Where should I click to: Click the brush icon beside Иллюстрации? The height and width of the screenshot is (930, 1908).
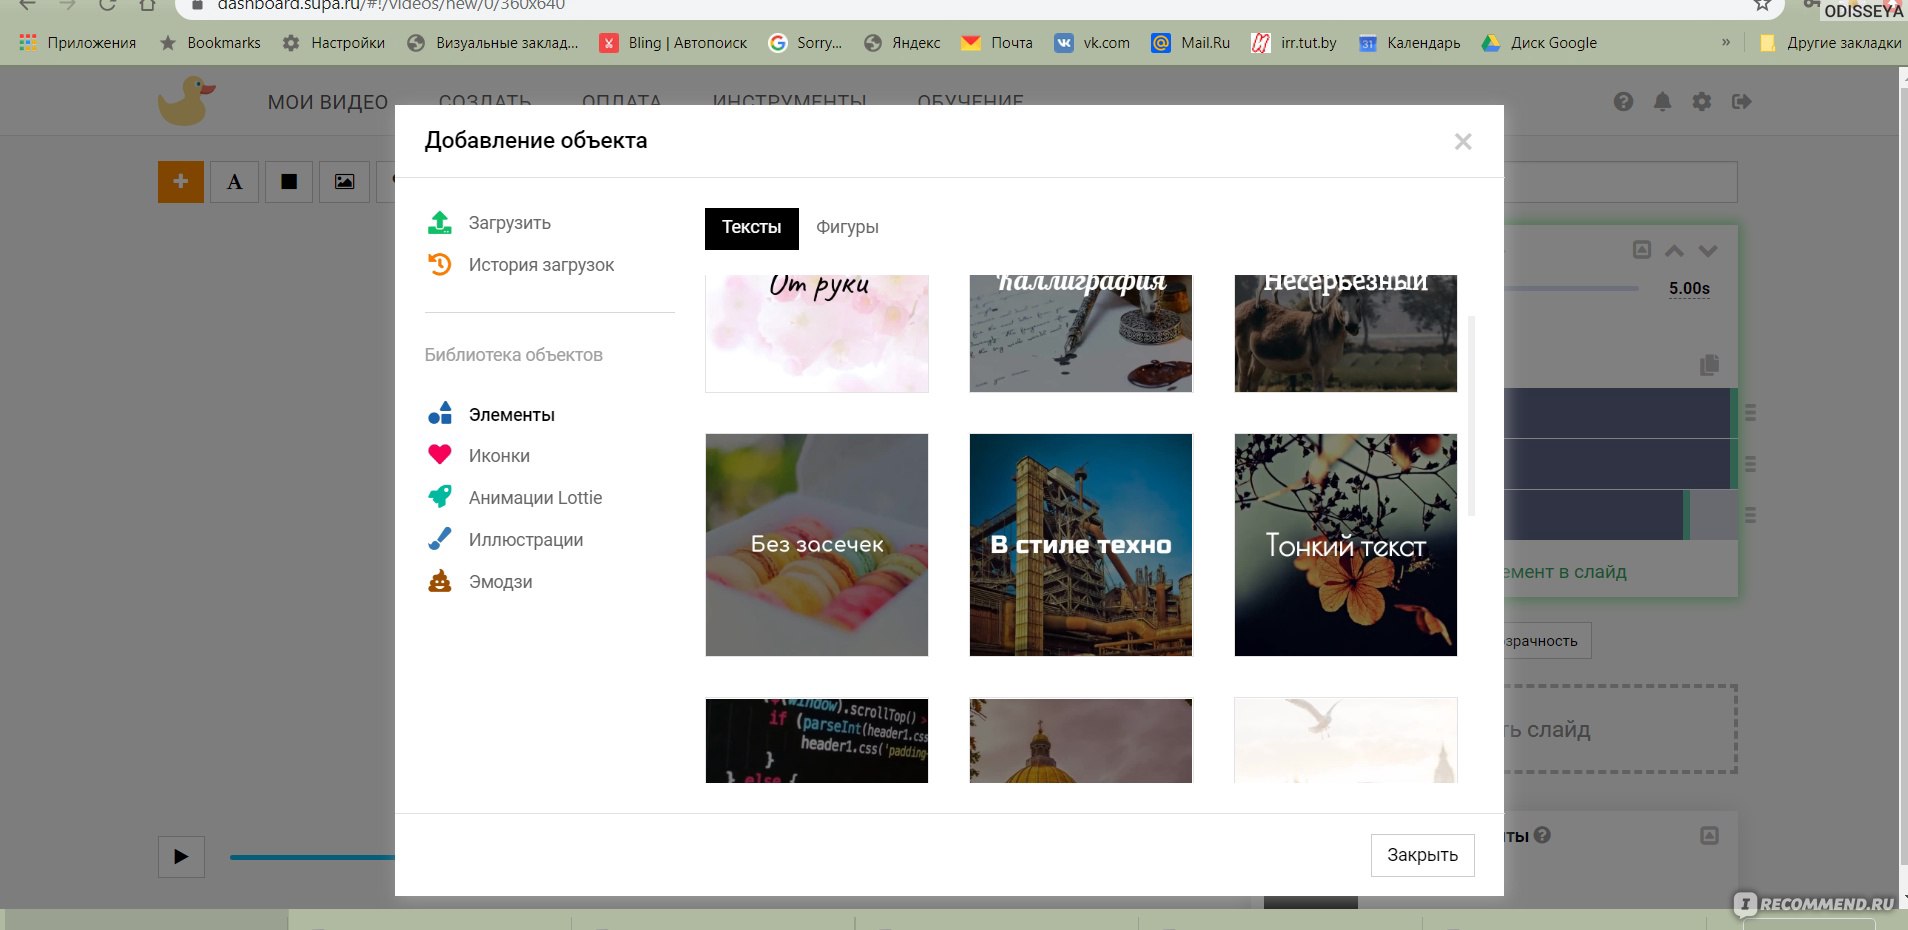(440, 539)
